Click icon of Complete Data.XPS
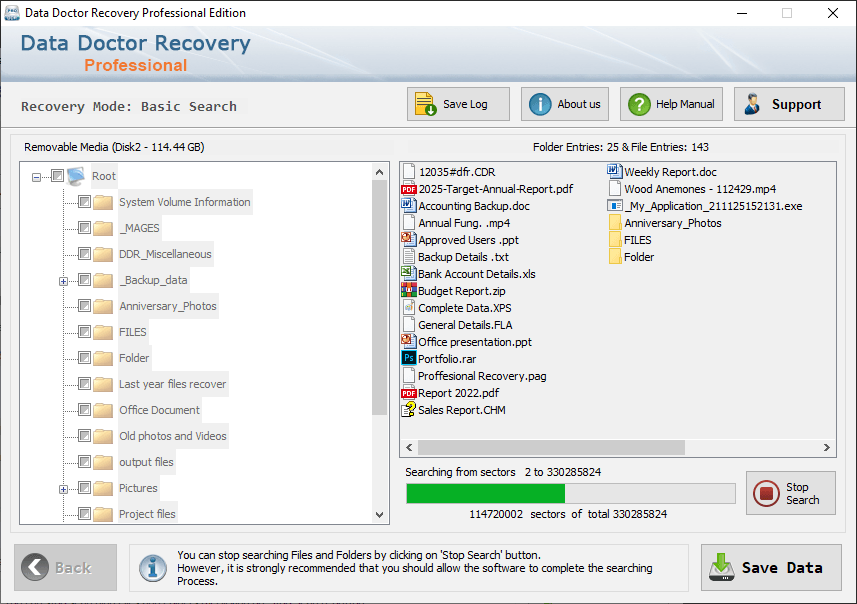This screenshot has width=857, height=604. click(408, 307)
